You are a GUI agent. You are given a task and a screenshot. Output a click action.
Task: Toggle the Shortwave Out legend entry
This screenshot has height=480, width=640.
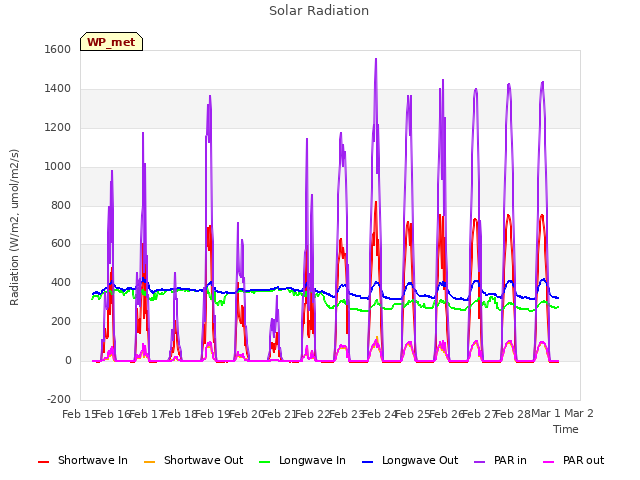[194, 460]
